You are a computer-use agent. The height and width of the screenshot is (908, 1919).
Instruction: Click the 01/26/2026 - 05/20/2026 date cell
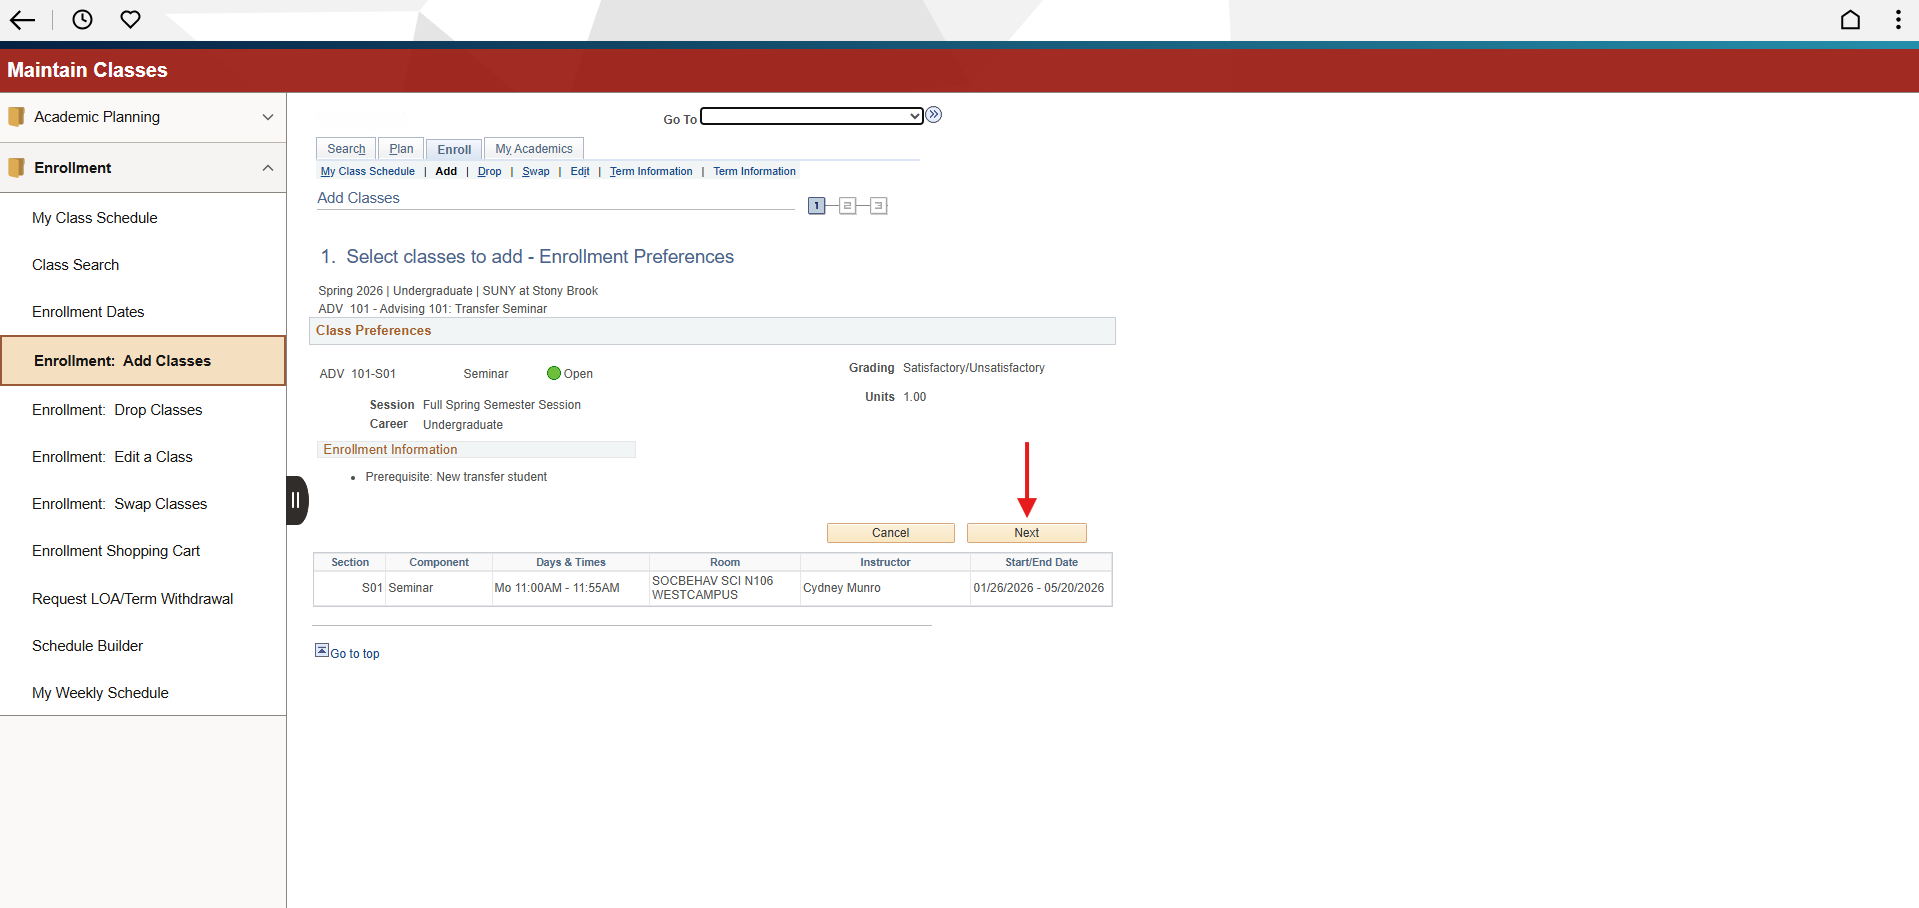pos(1039,588)
